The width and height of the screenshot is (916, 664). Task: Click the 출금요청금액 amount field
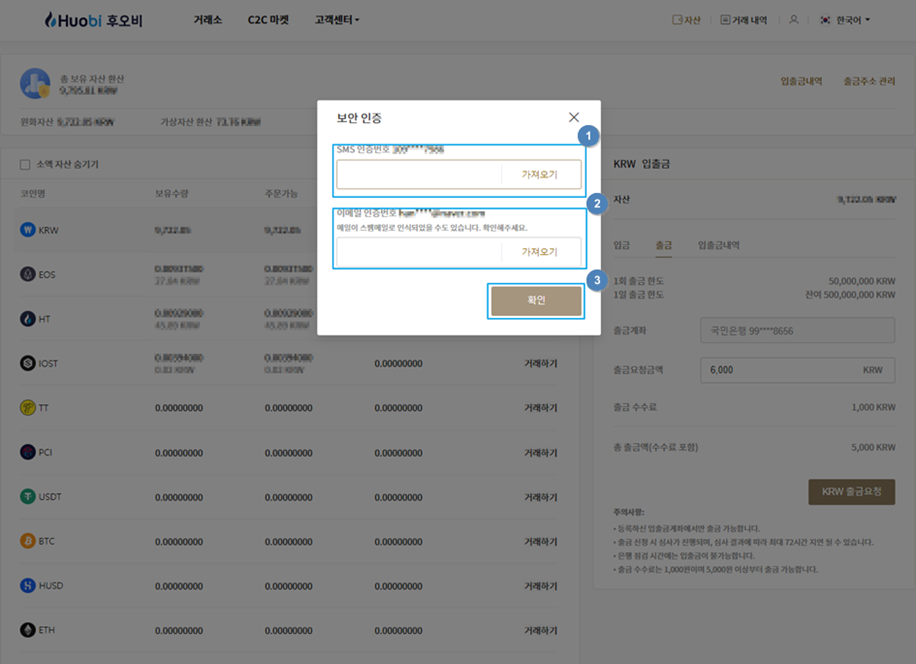point(797,370)
